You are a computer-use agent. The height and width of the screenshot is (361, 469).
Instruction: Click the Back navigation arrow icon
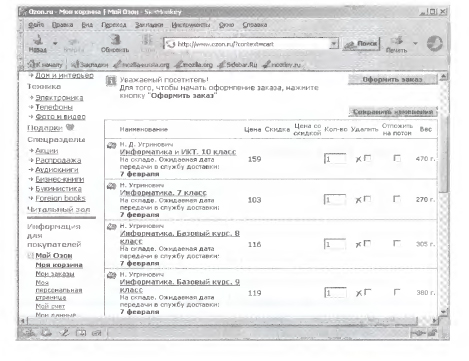[x=38, y=40]
